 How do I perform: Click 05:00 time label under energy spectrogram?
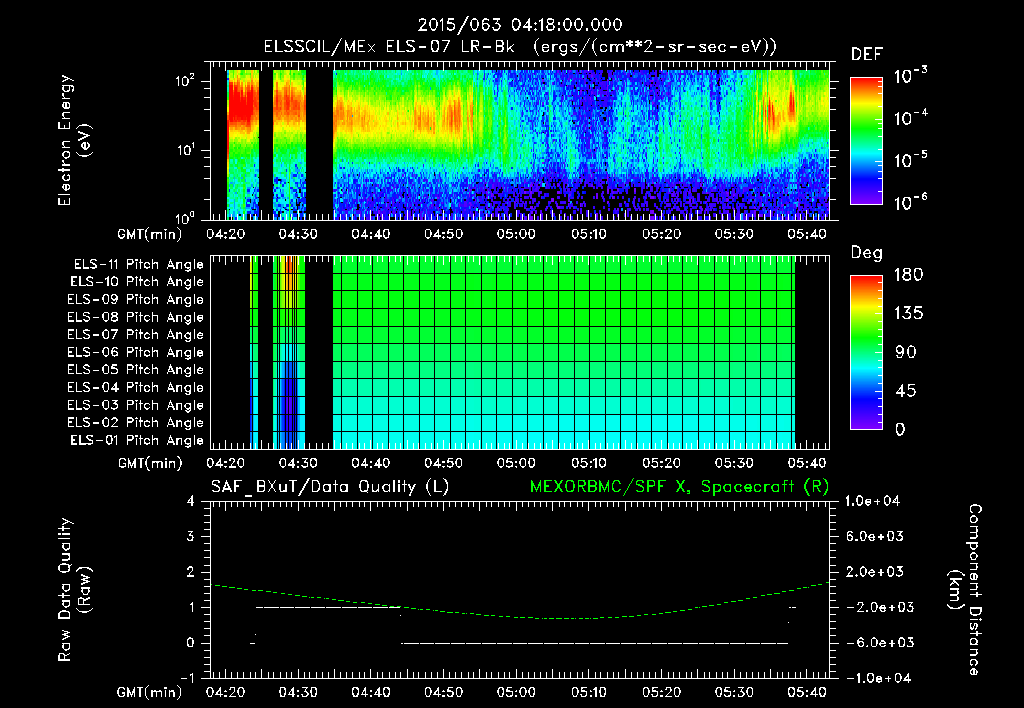pos(516,234)
